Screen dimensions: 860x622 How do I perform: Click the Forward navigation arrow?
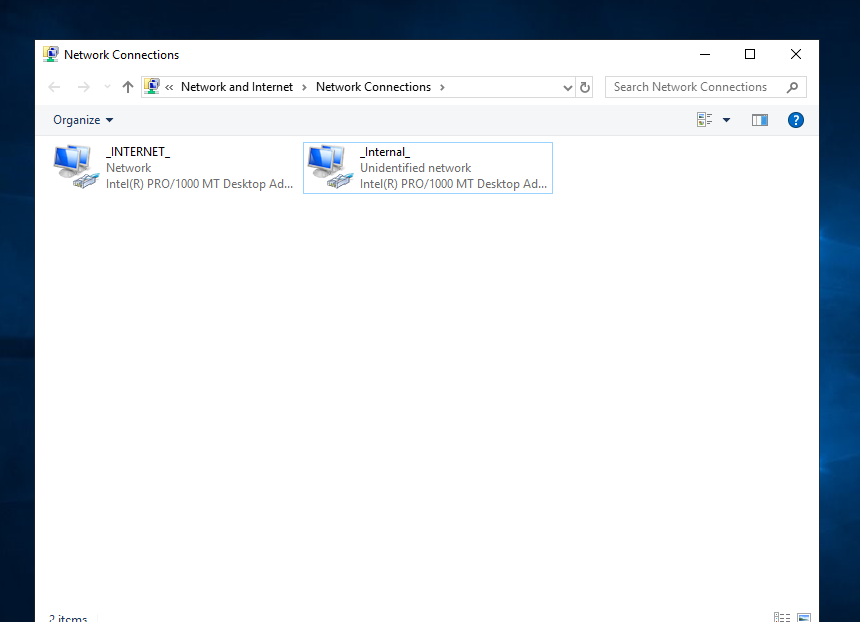pyautogui.click(x=83, y=87)
